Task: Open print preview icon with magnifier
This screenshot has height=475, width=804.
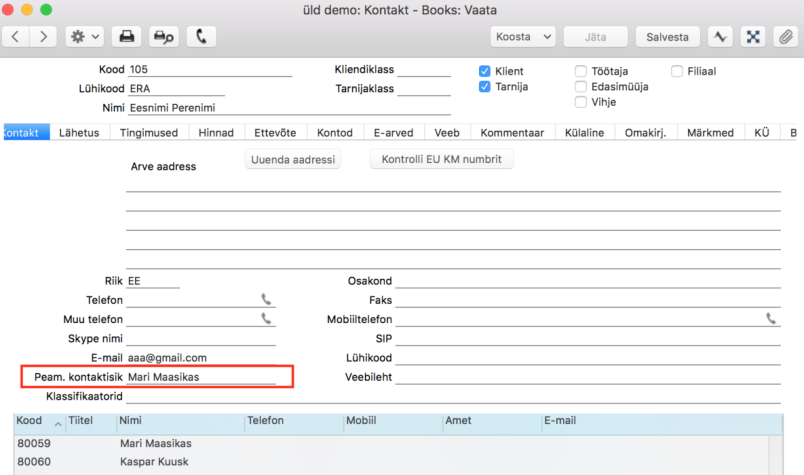Action: pos(164,37)
